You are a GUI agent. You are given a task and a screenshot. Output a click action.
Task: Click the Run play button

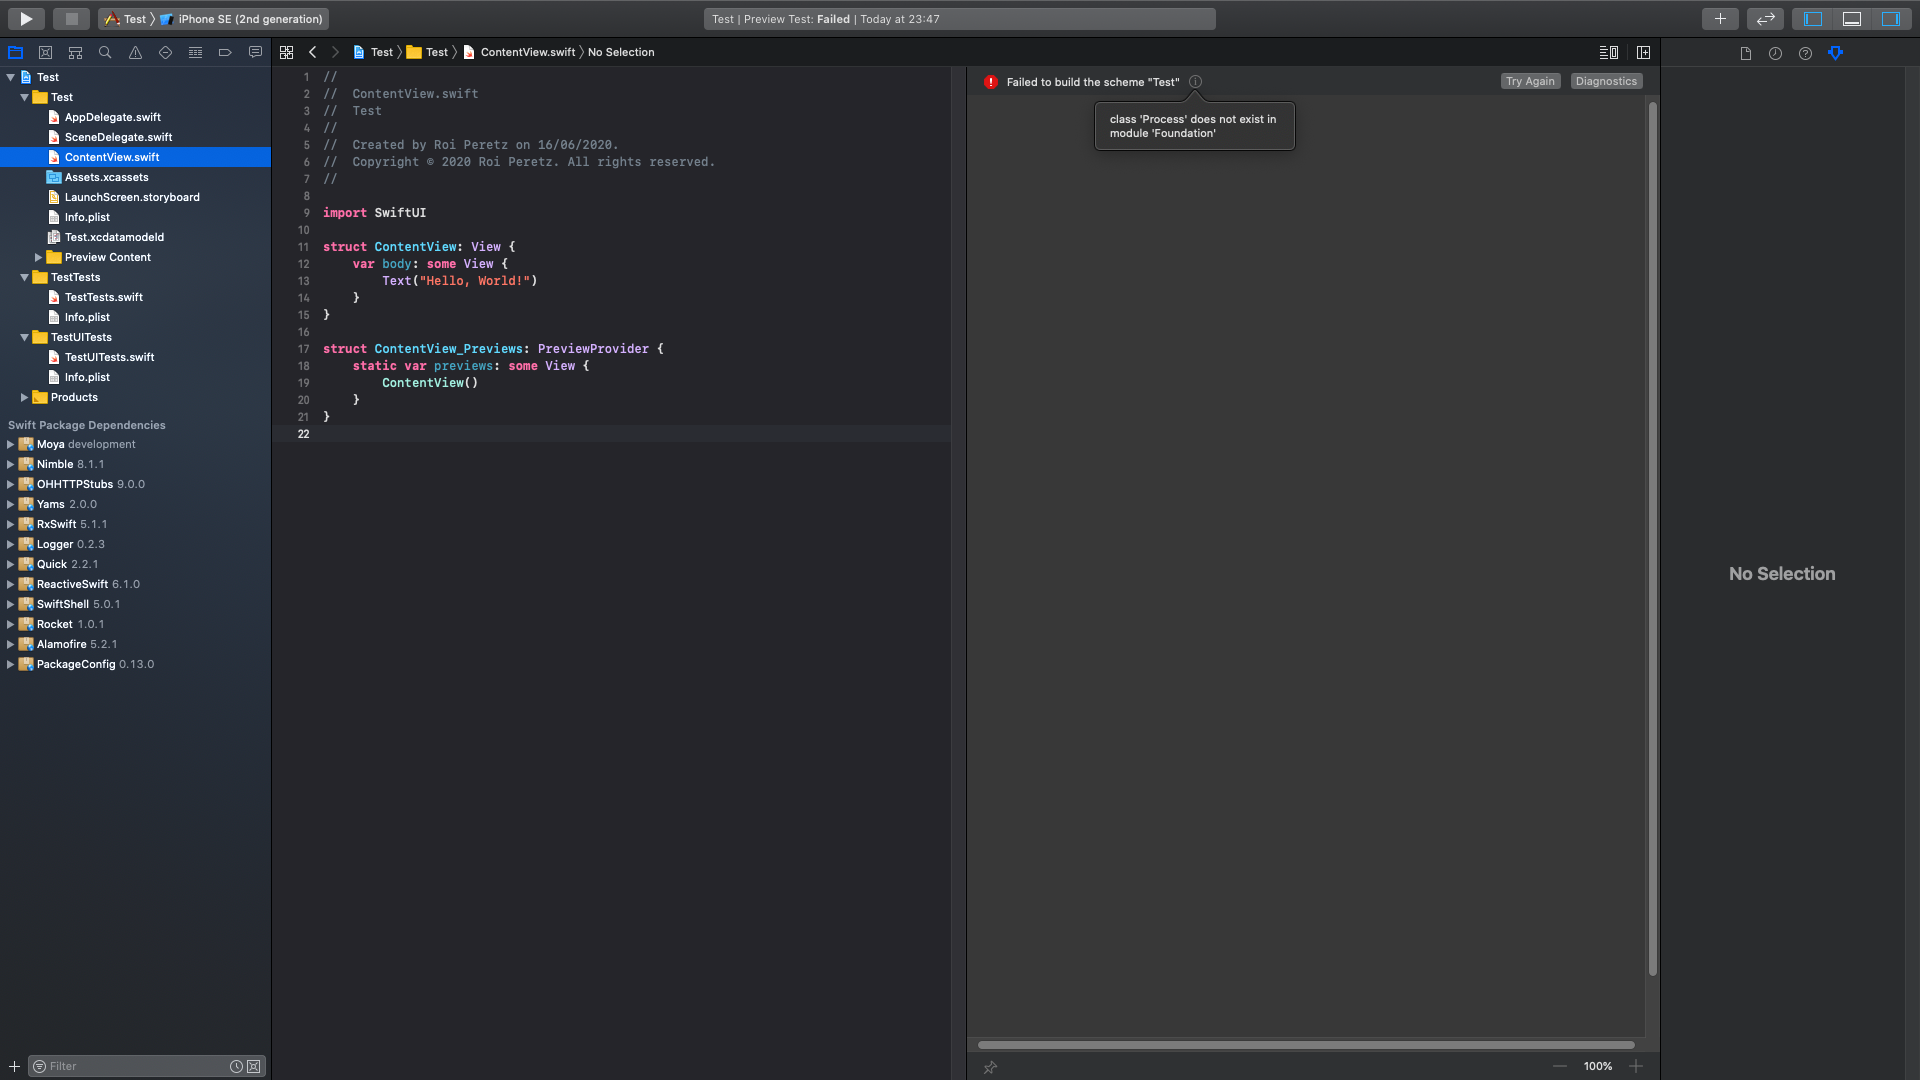[x=27, y=18]
